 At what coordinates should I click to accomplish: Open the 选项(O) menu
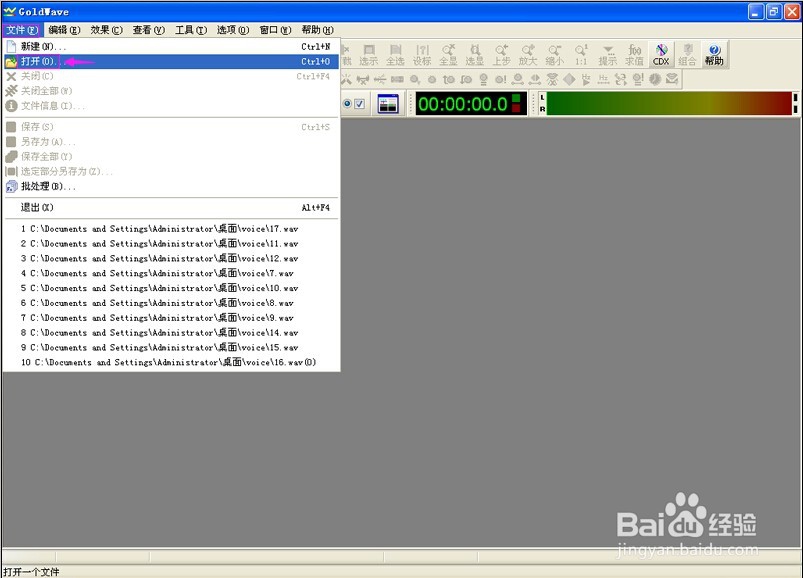[x=233, y=30]
